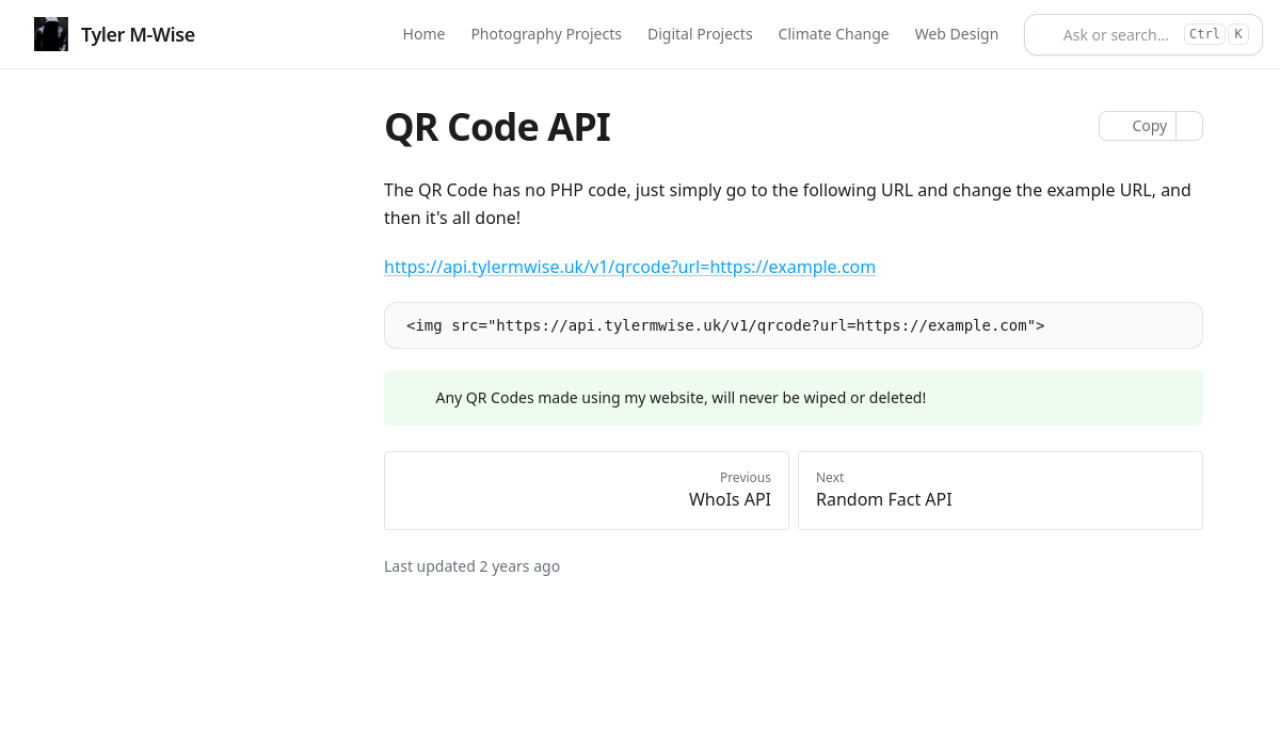1280x746 pixels.
Task: Navigate to Digital Projects
Action: (699, 34)
